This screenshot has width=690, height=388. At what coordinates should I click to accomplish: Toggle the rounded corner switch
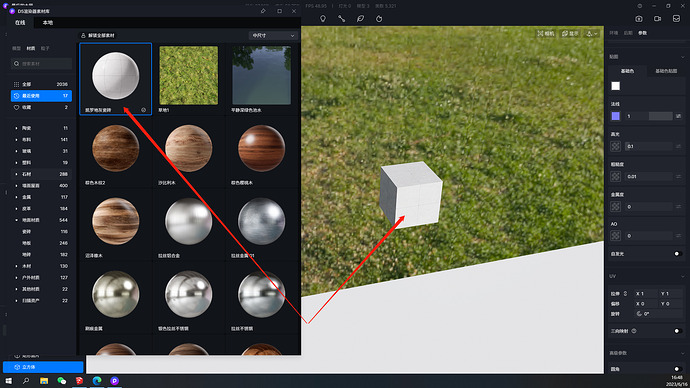678,369
